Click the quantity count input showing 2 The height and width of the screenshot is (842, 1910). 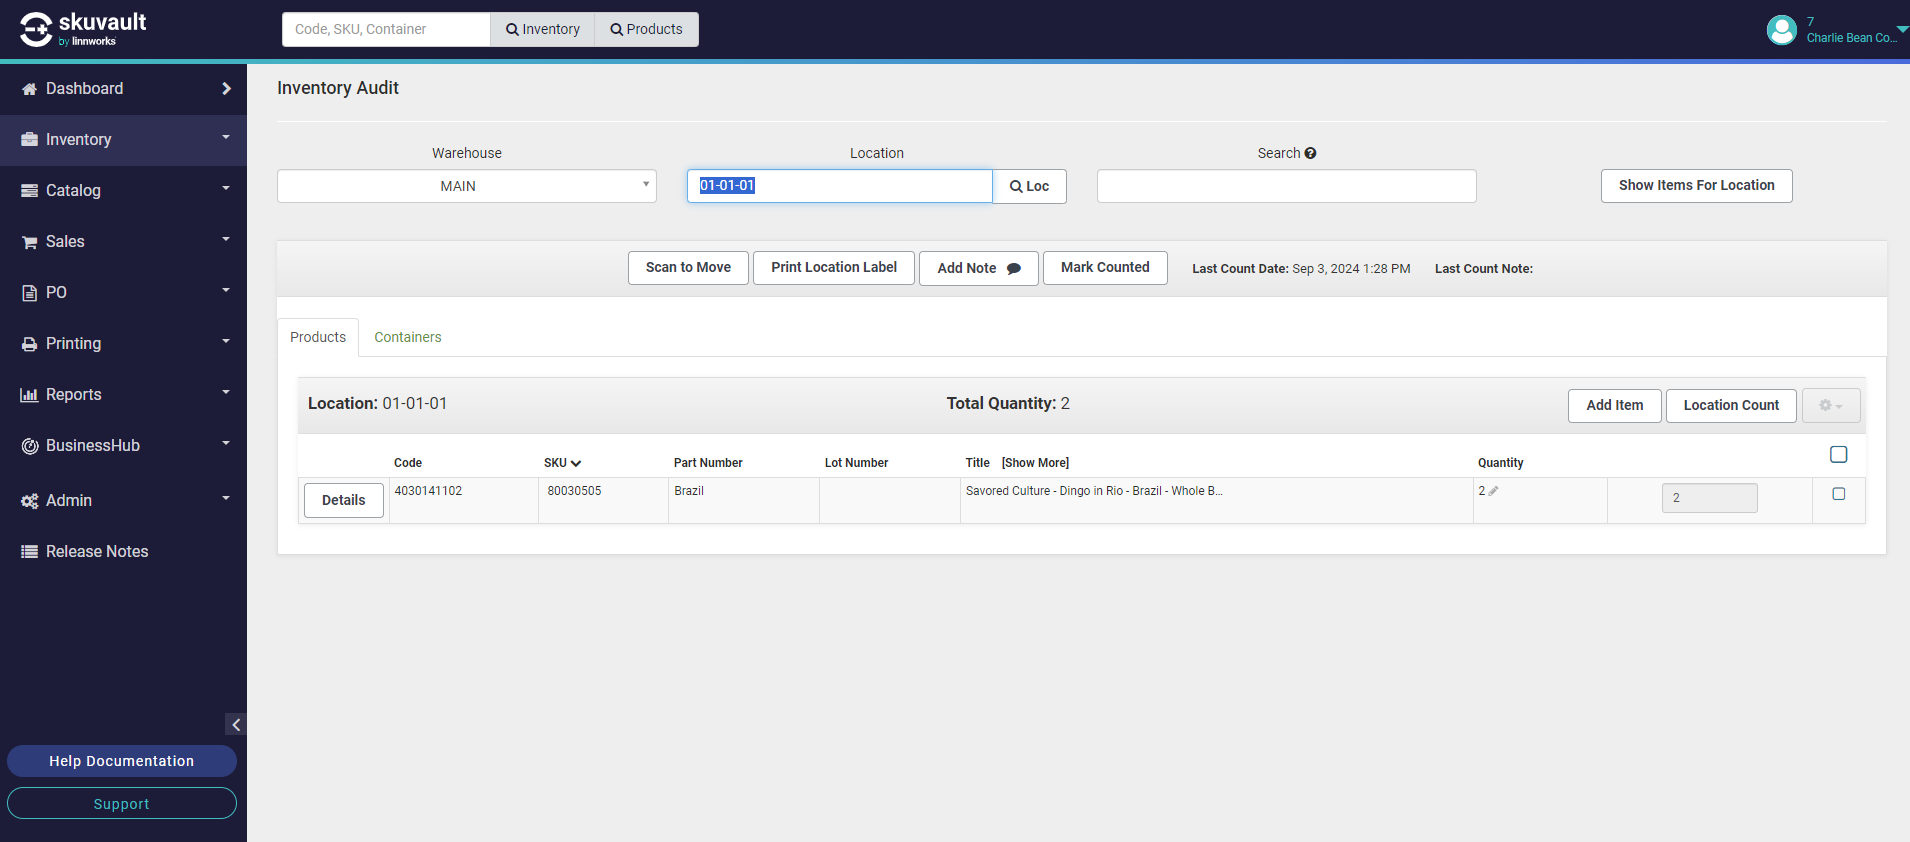click(1710, 498)
